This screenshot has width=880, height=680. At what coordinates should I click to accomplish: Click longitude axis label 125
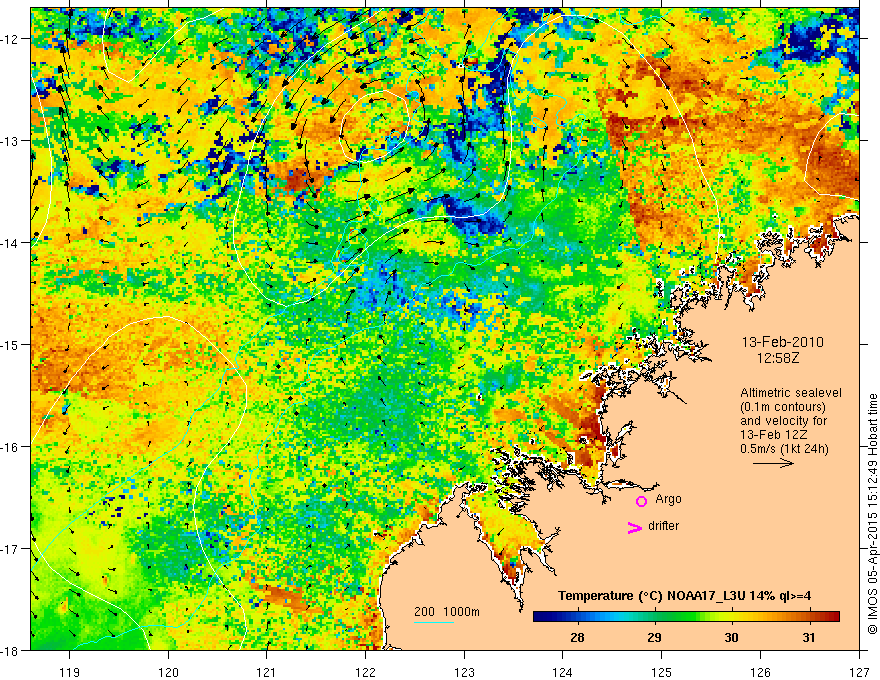click(x=662, y=672)
